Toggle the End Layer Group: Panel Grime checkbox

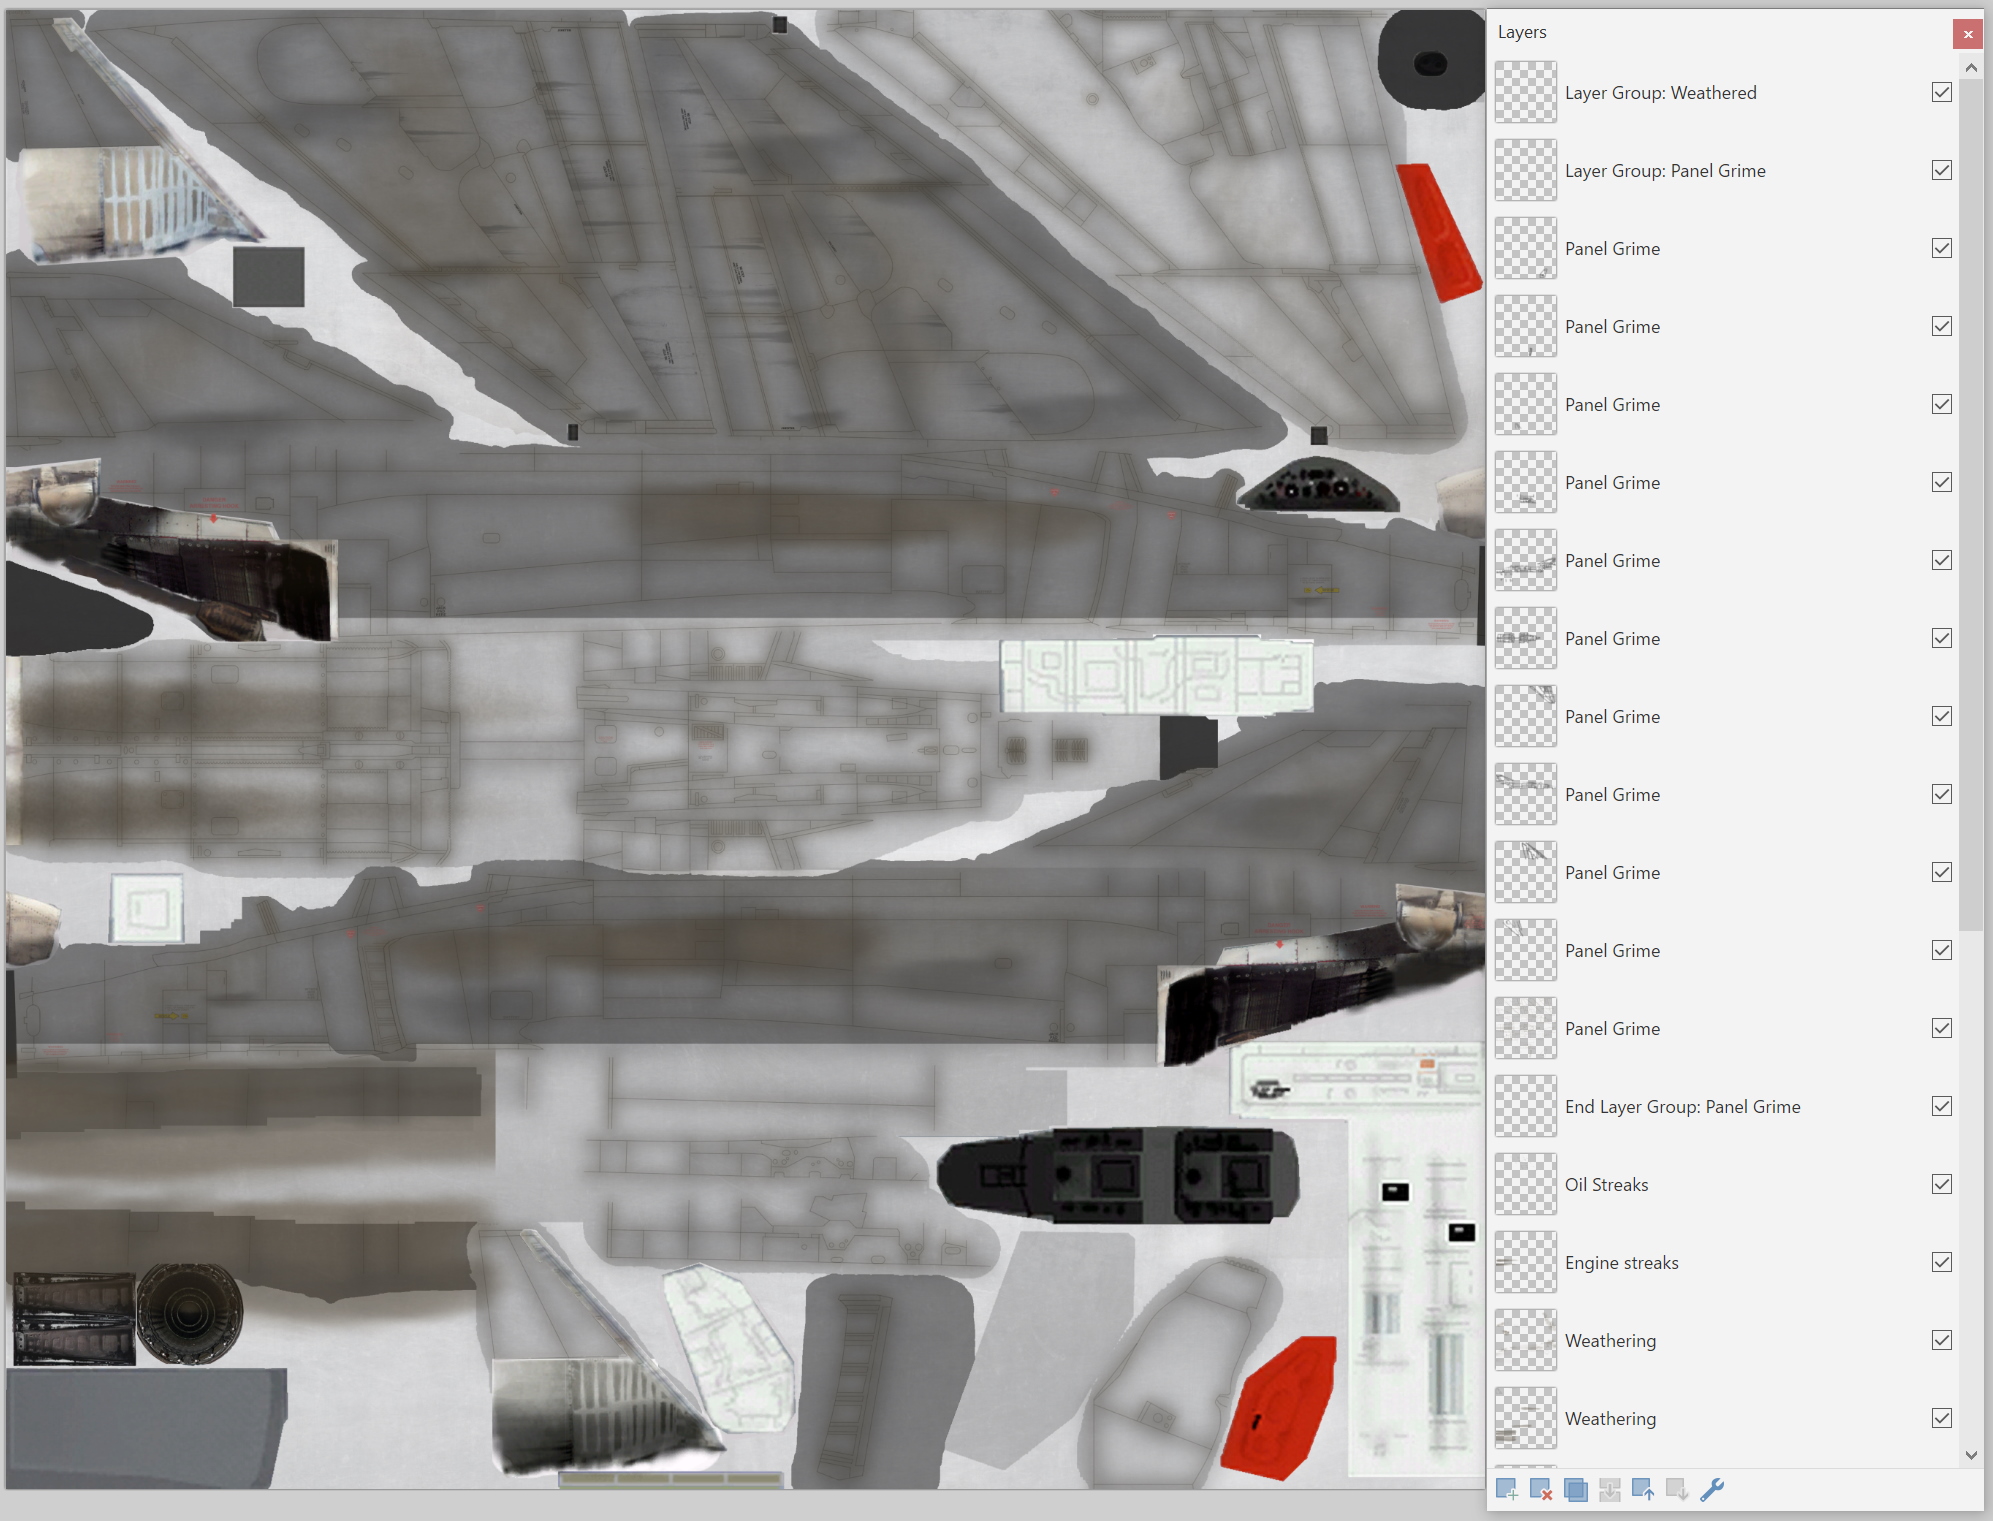(x=1941, y=1106)
